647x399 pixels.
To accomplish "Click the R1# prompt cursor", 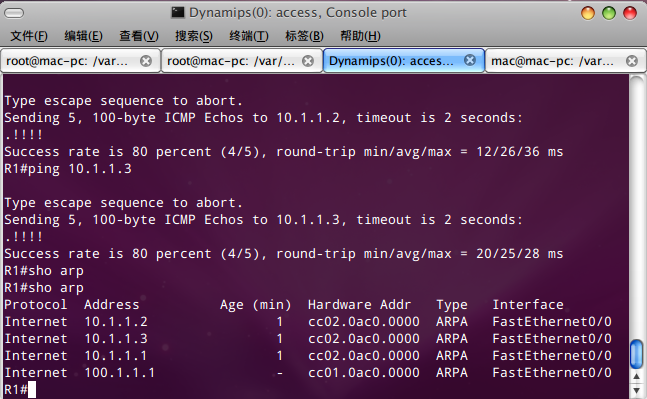I will (x=32, y=390).
